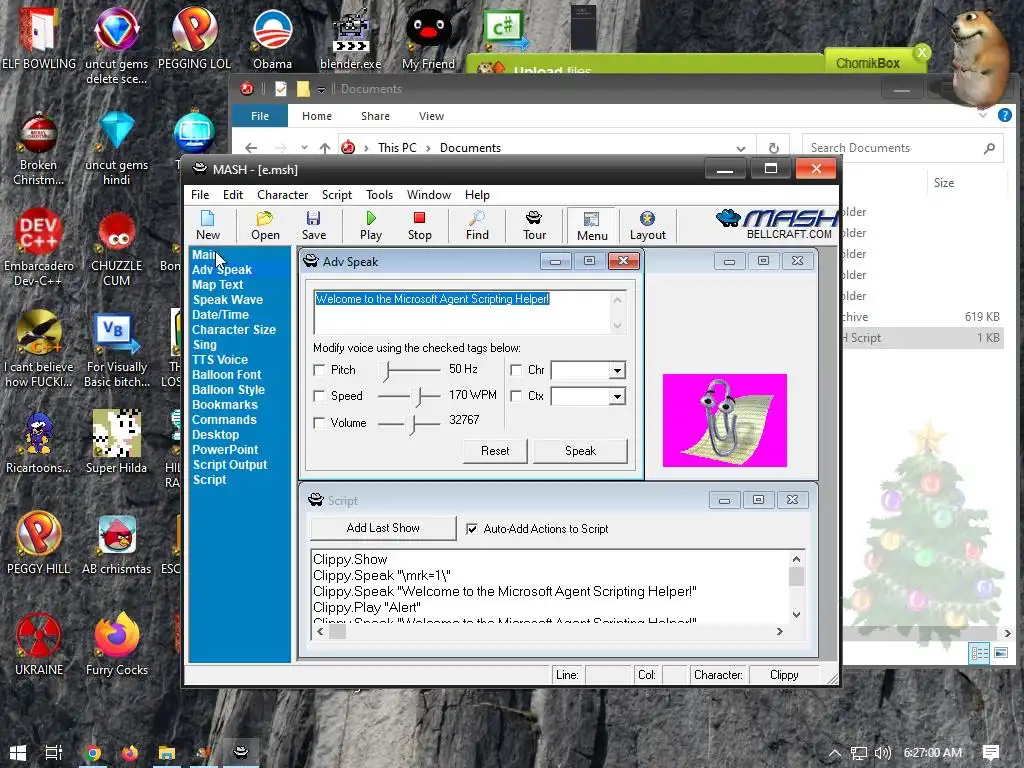This screenshot has width=1024, height=768.
Task: Enable the Volume checkbox
Action: pos(319,423)
